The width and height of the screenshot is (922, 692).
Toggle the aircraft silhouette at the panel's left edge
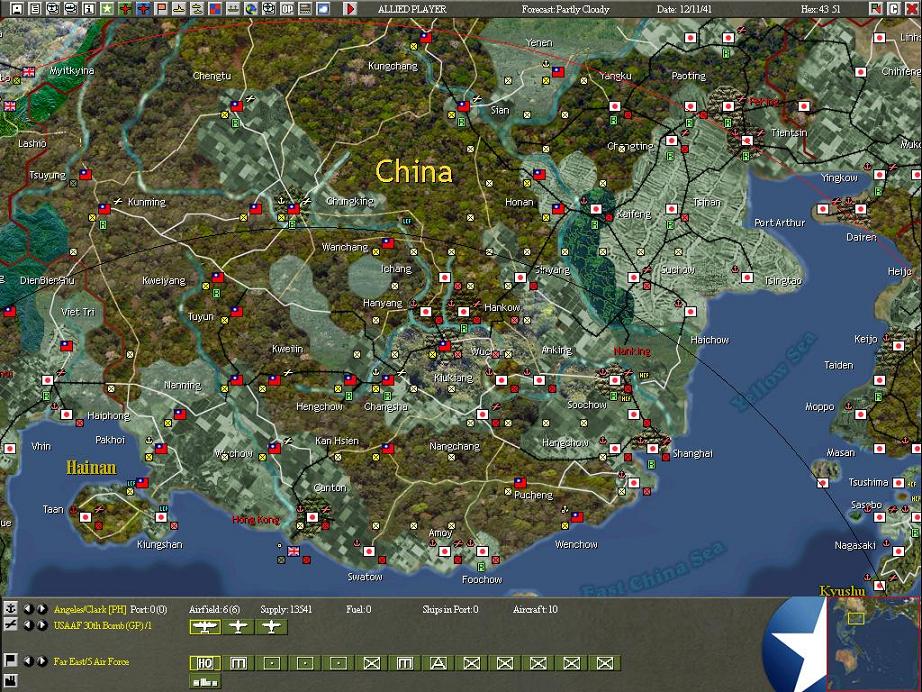click(9, 625)
